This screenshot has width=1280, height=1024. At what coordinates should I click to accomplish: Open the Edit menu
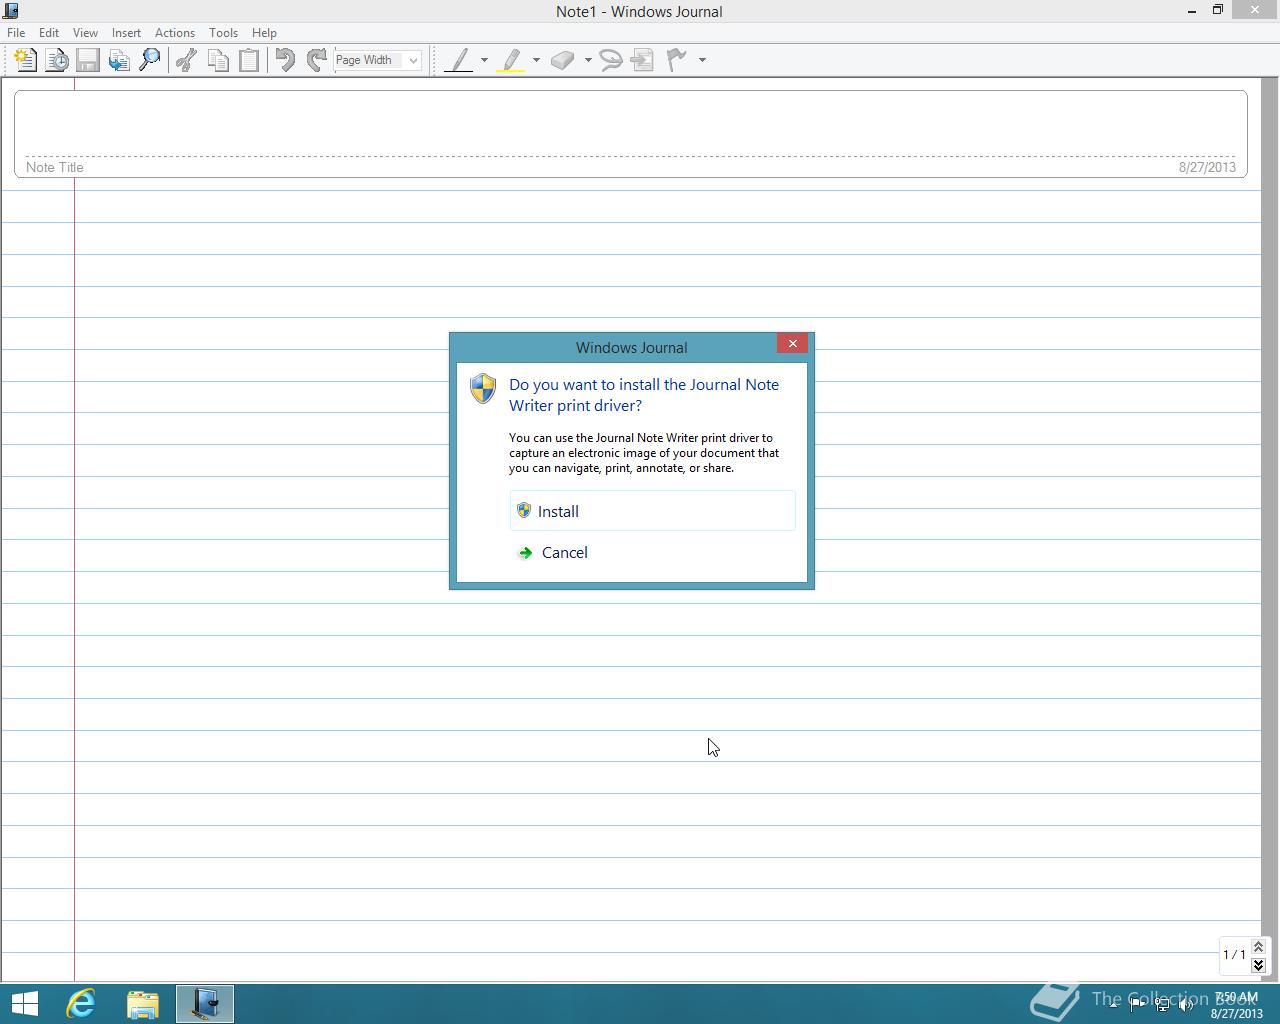click(x=48, y=33)
